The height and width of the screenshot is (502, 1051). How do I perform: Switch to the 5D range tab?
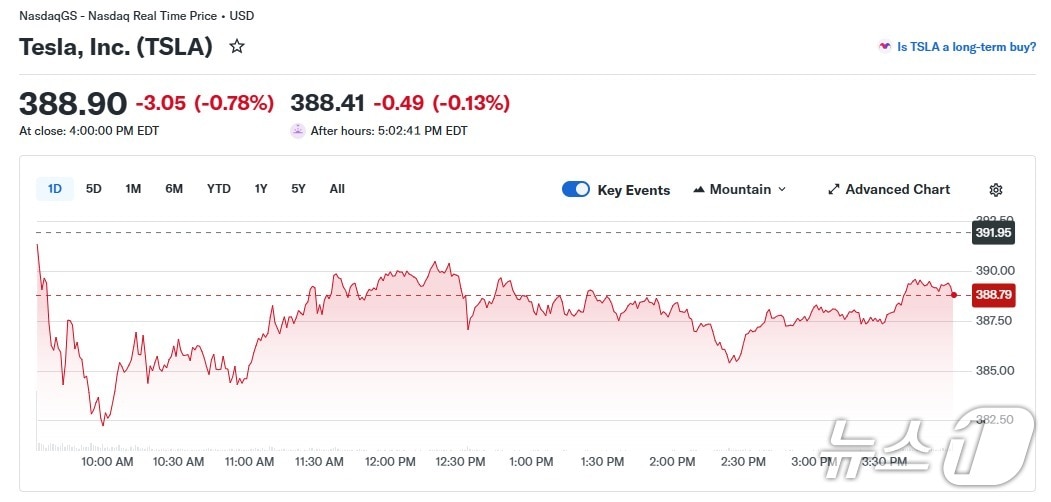click(94, 189)
